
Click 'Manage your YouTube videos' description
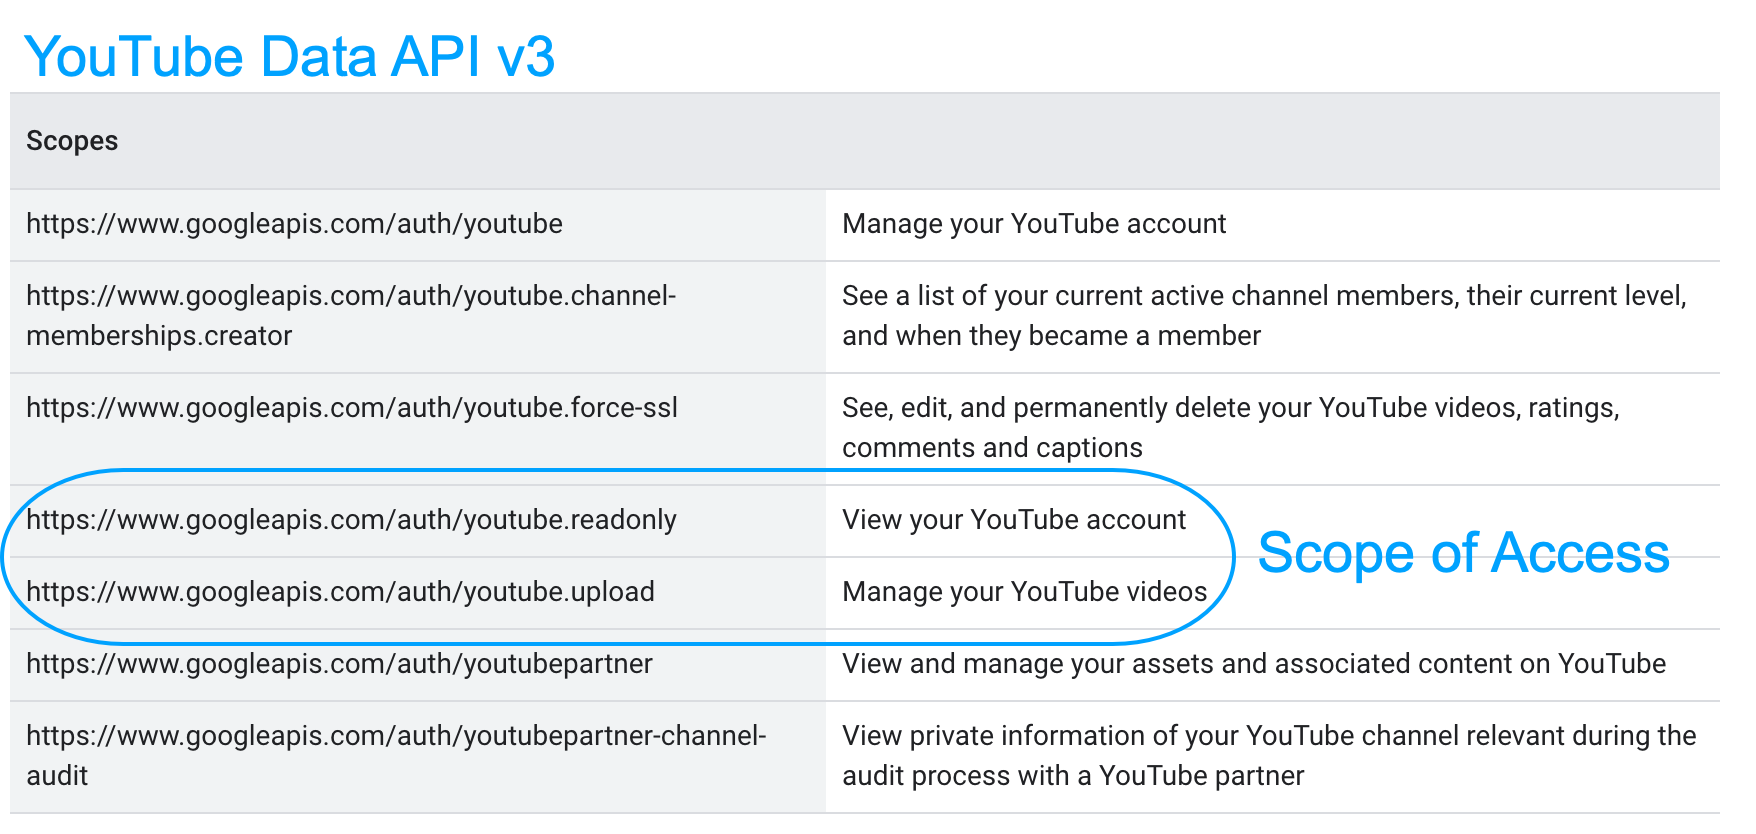point(1025,592)
